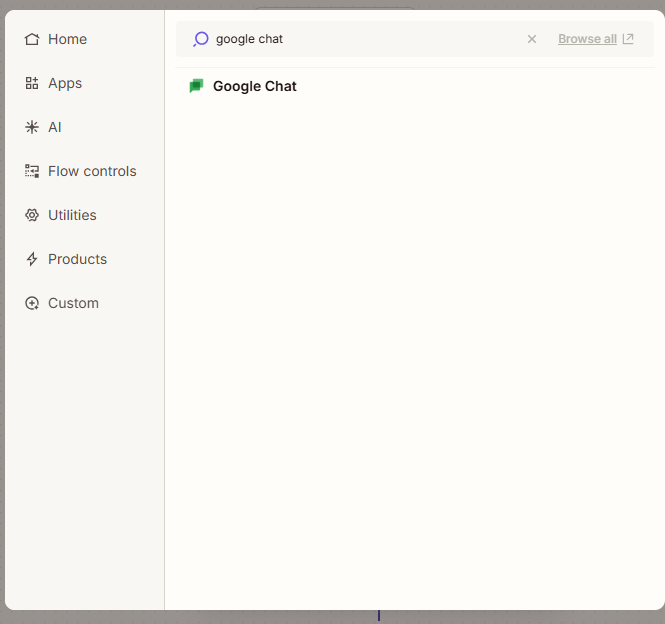
Task: Click the AI sparkle icon
Action: click(x=32, y=127)
